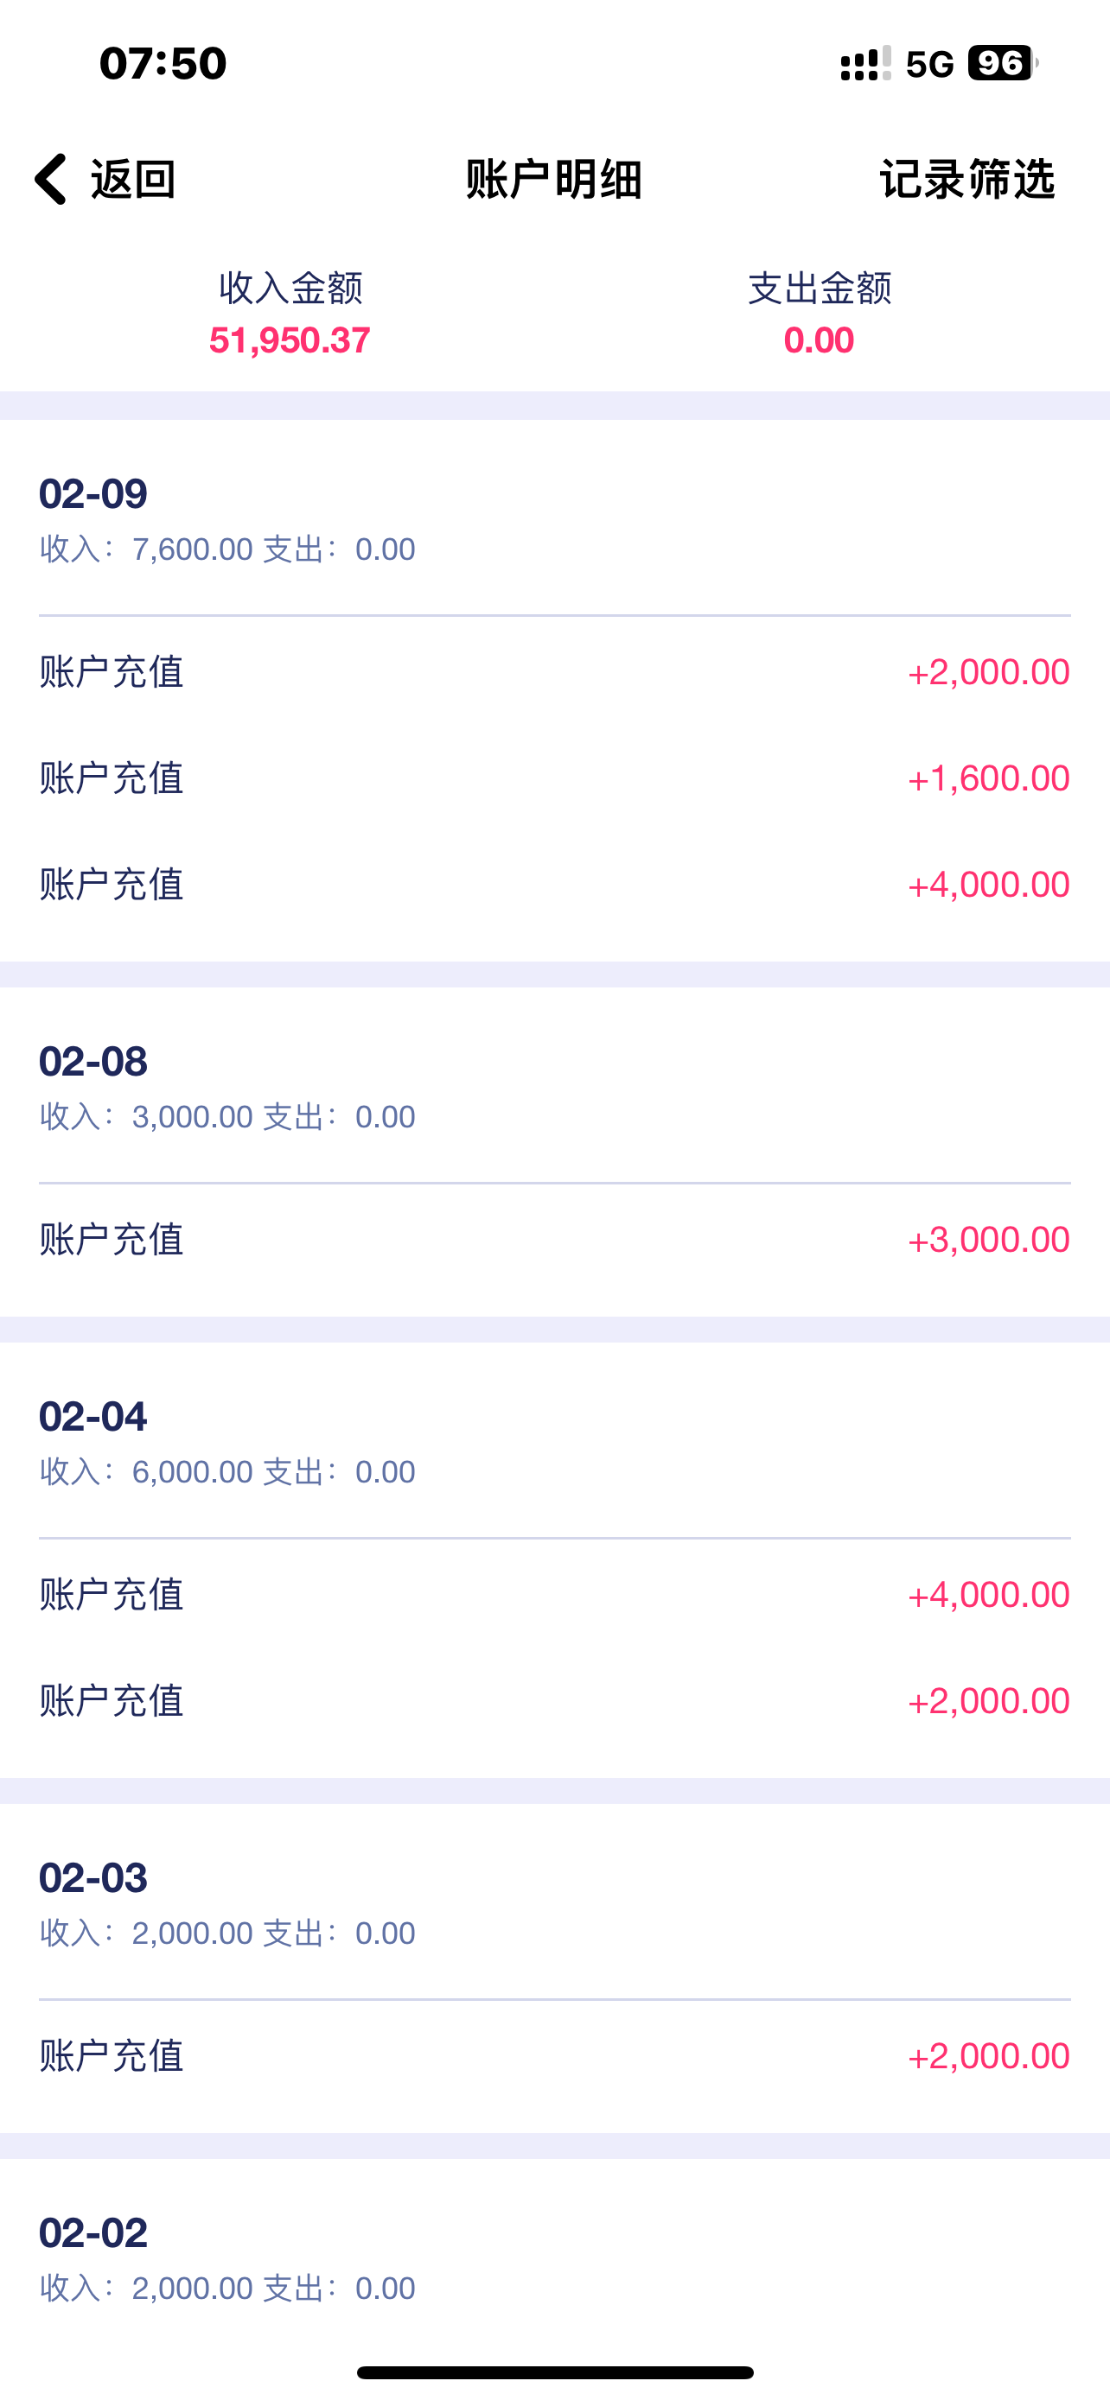
Task: Tap the battery level indicator
Action: coord(1002,64)
